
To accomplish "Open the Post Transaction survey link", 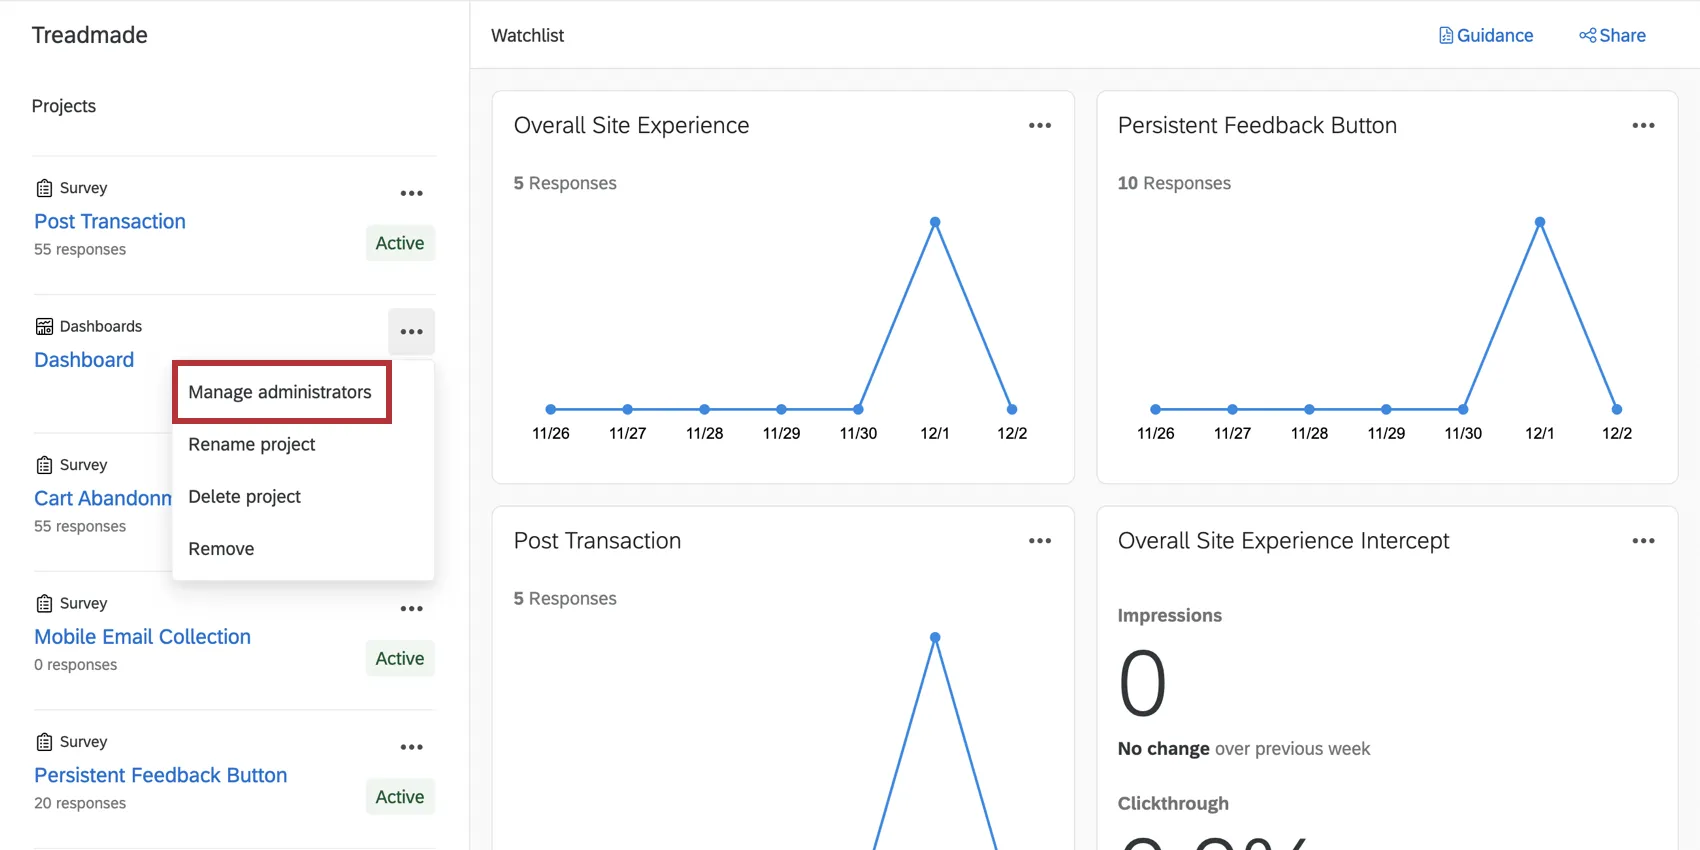I will coord(110,221).
